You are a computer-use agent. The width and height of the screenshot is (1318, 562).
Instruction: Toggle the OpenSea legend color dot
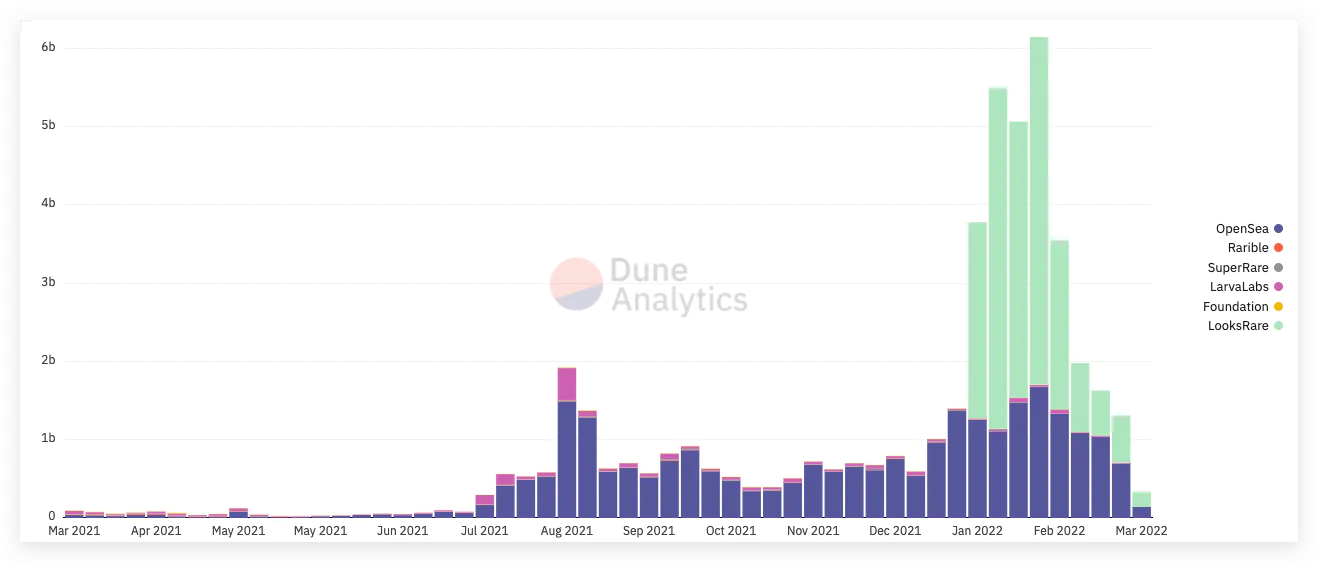point(1278,229)
